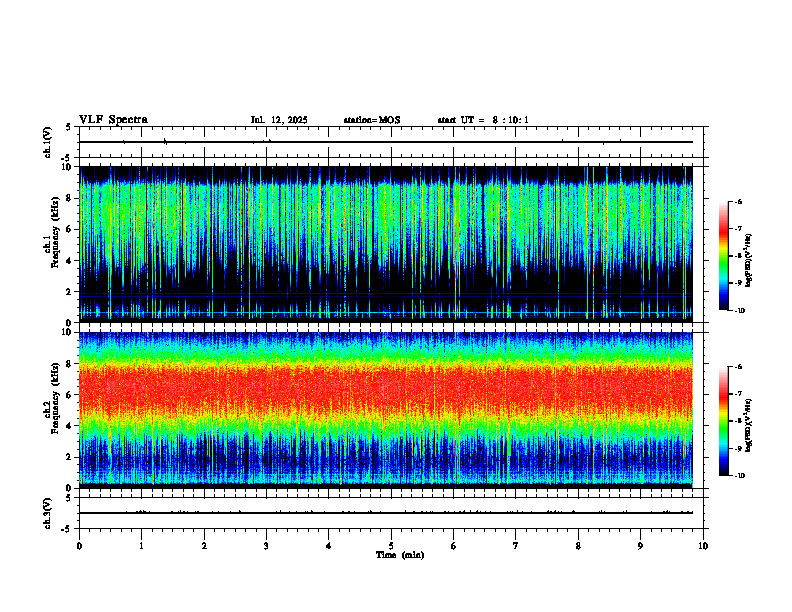
Task: Click the ch.2 color bar unit label
Action: point(749,426)
